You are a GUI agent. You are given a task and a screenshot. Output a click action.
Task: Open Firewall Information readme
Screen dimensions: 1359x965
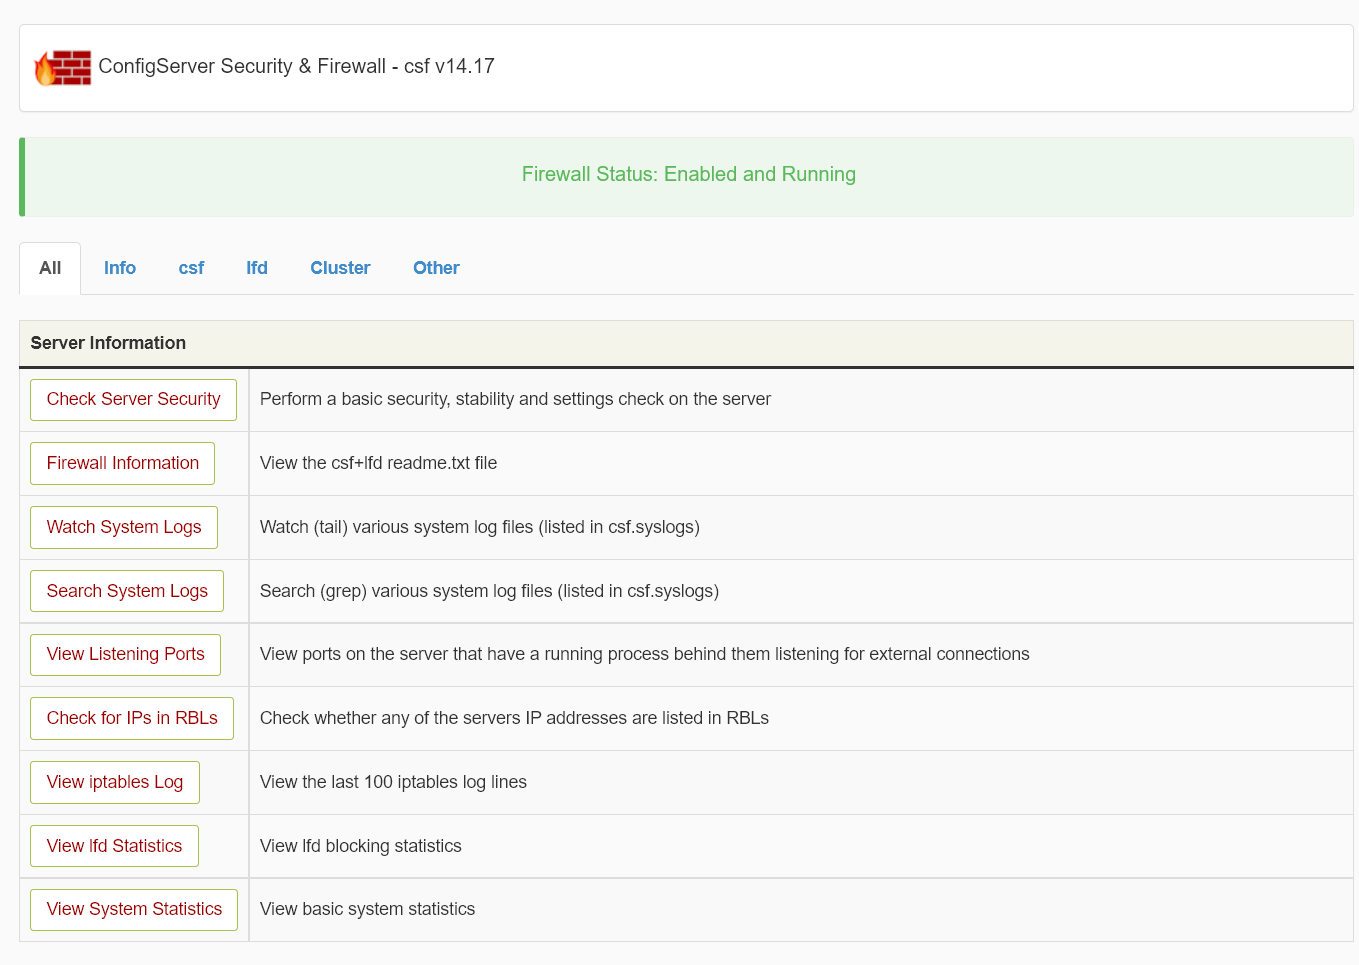pos(122,463)
